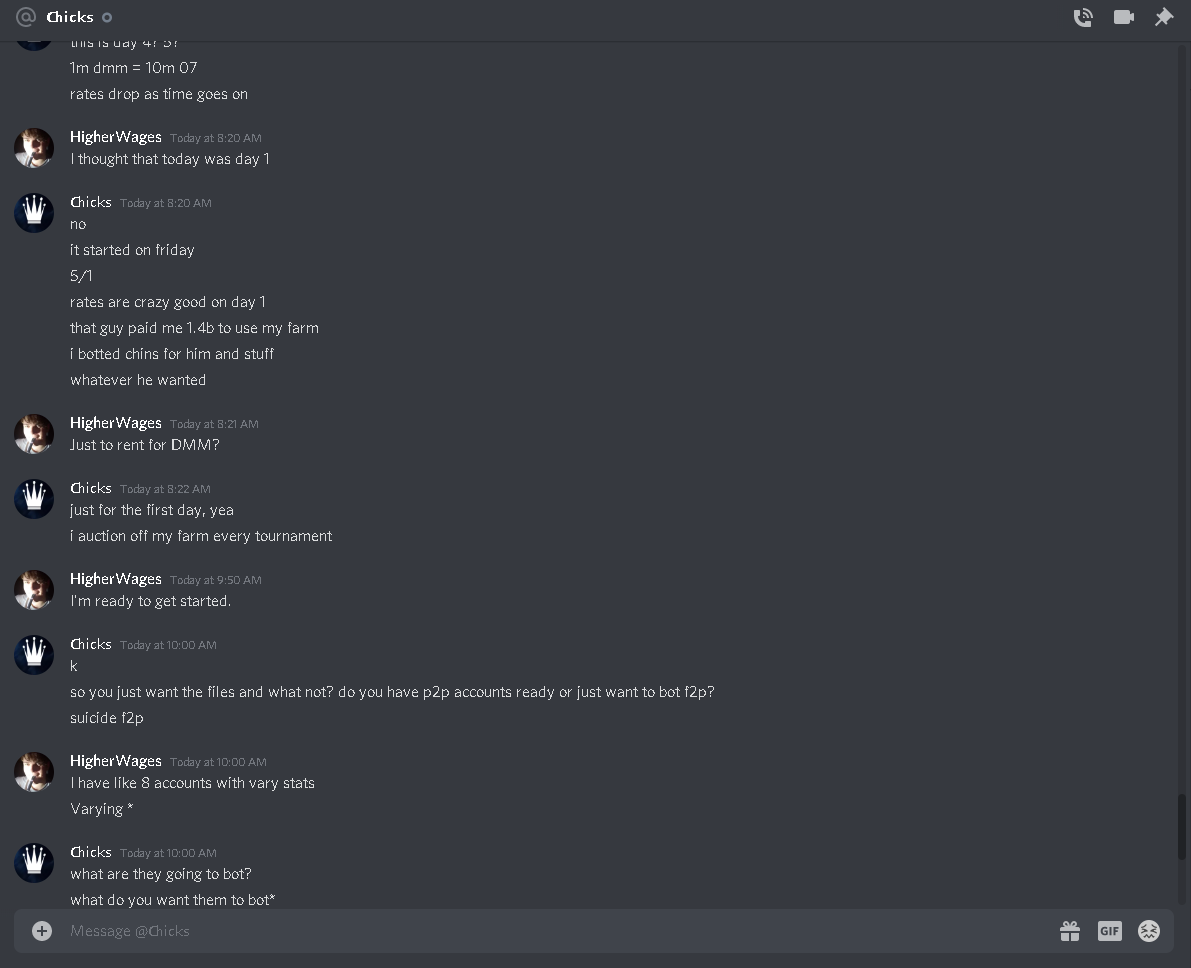Click Chicks avatar next to 'no' message
Screen dimensions: 1191x968
[x=34, y=213]
